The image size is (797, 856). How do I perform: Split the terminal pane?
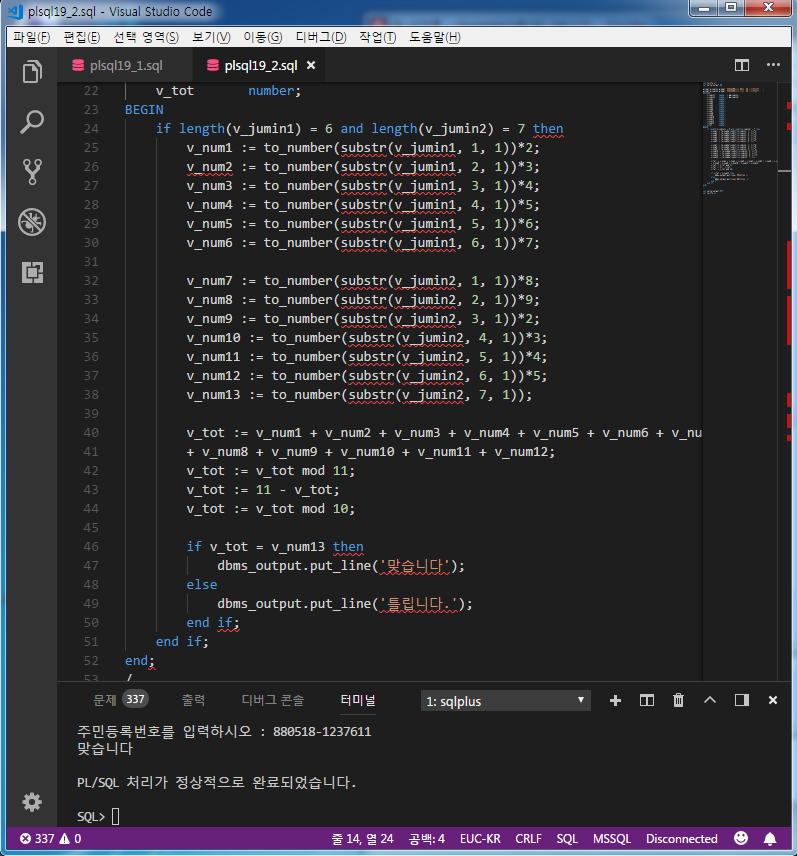click(647, 700)
